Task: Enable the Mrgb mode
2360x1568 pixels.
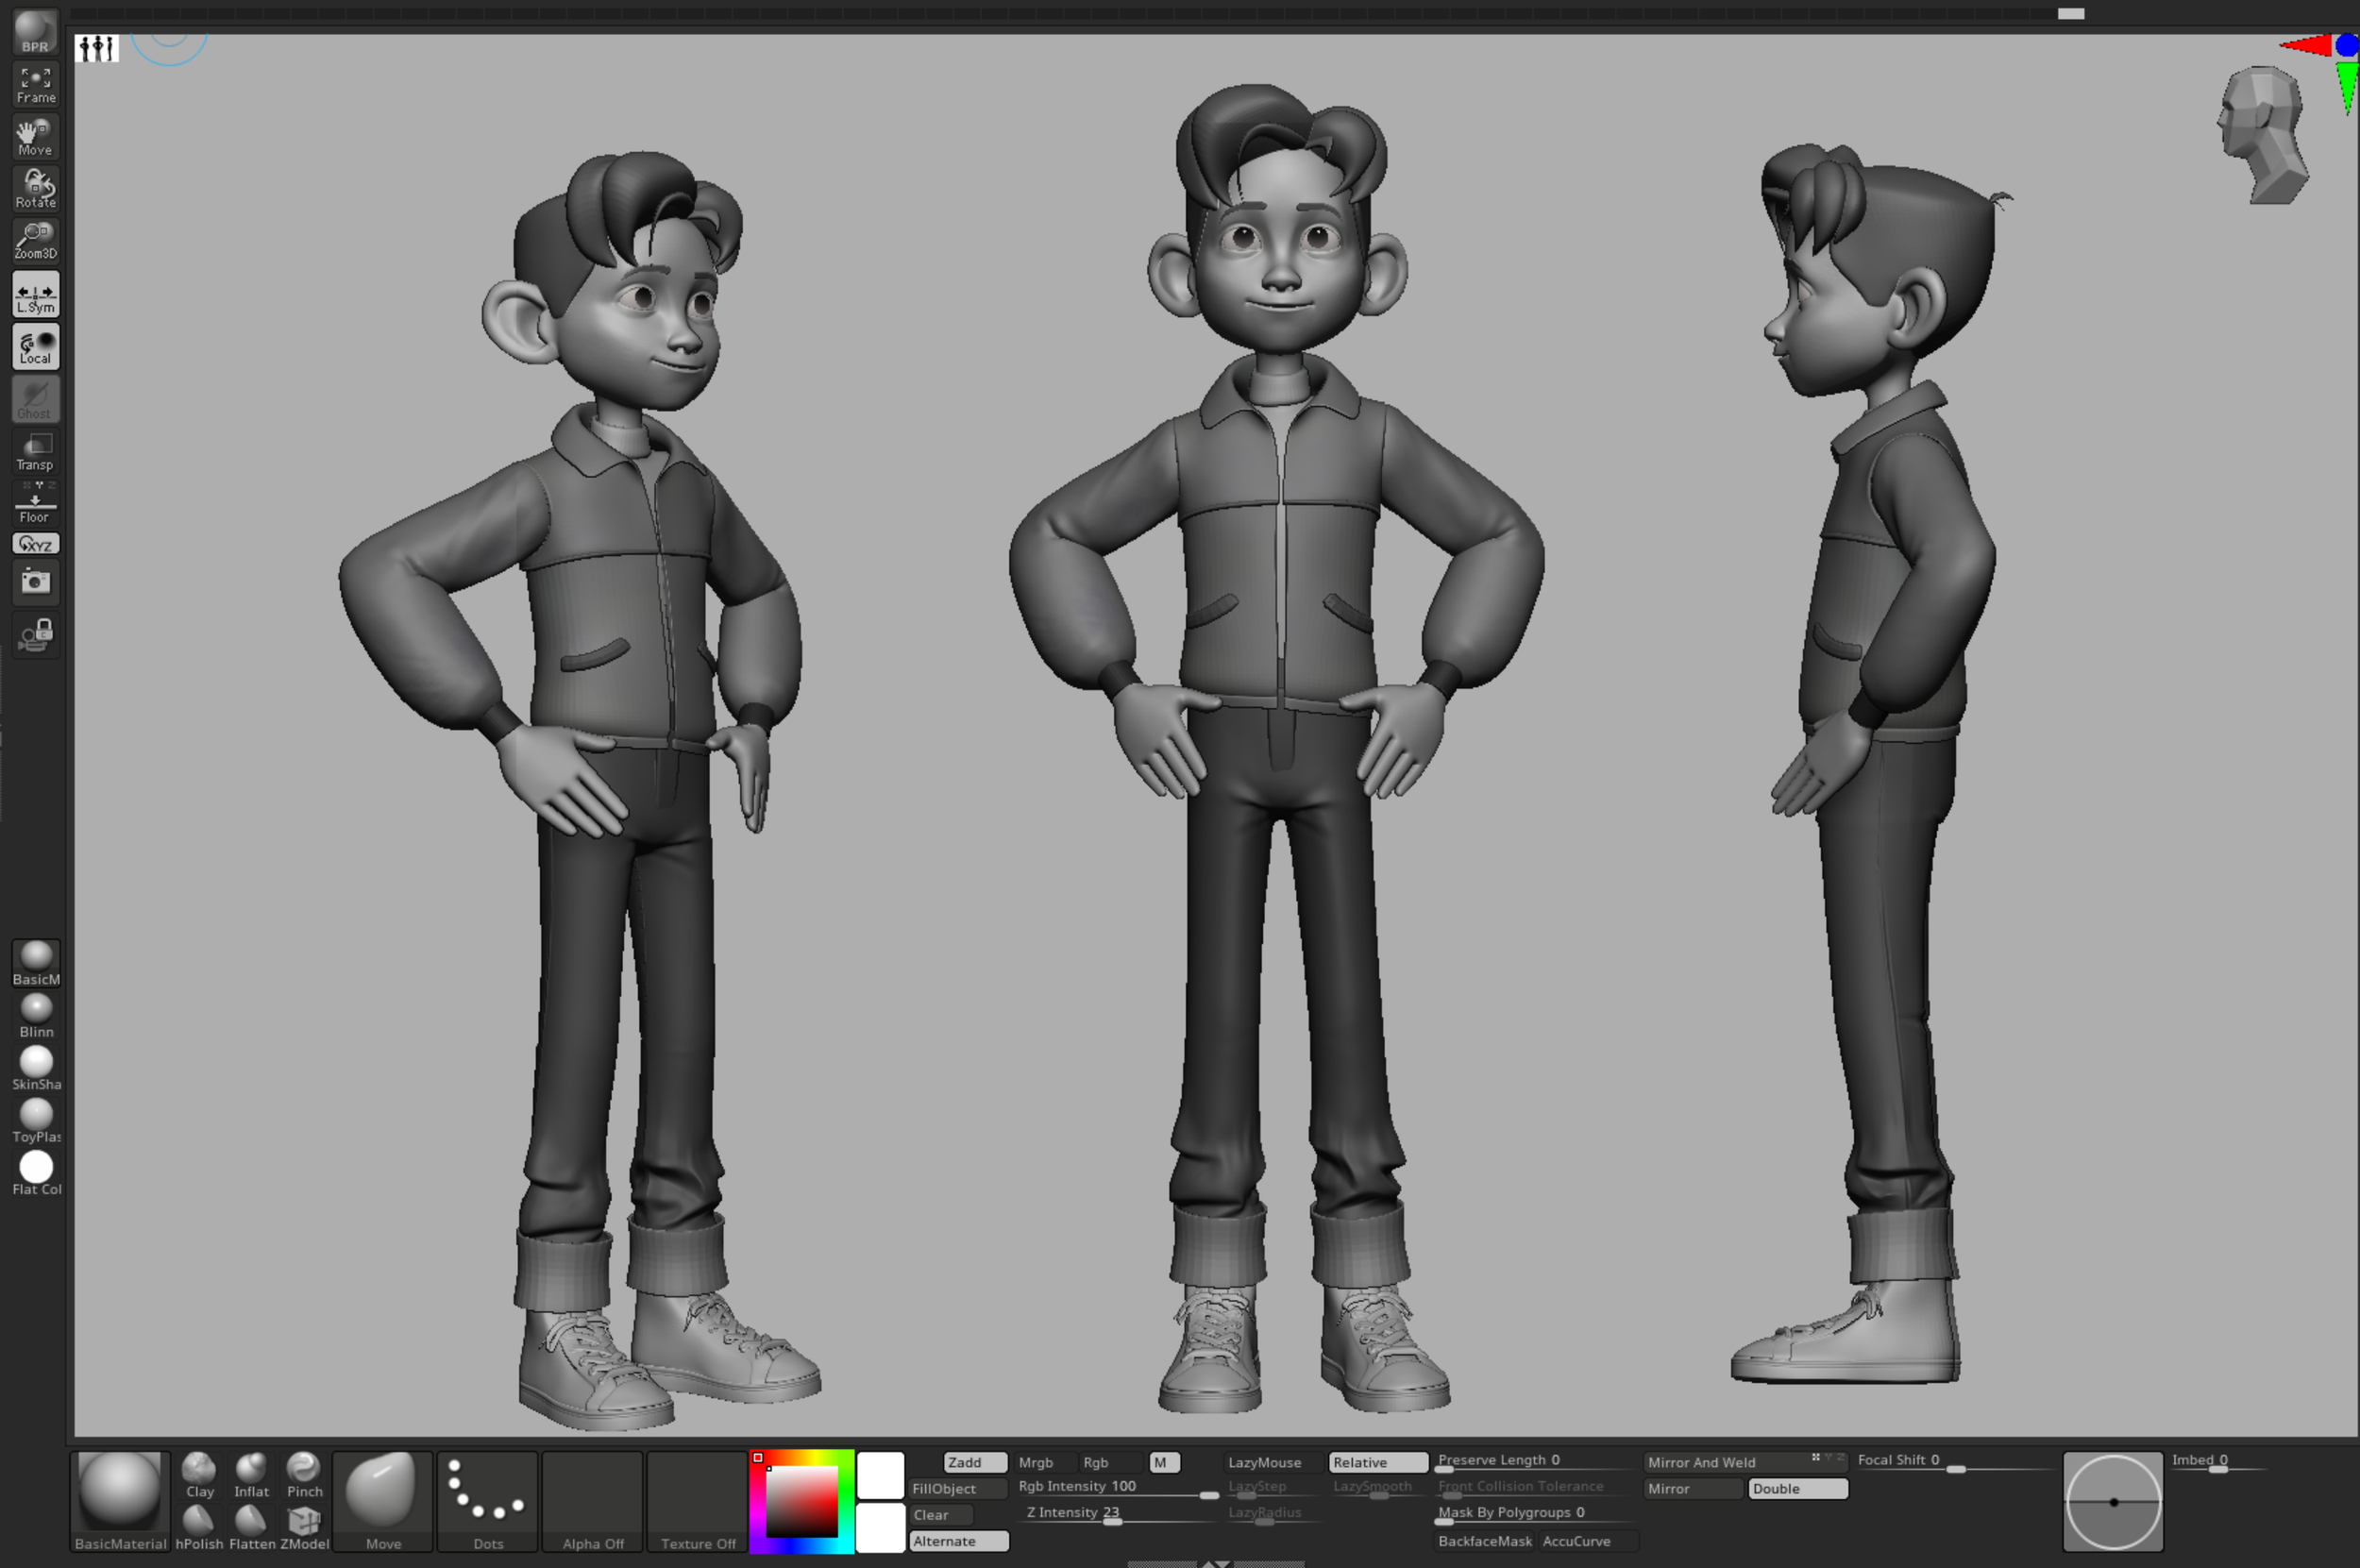Action: click(x=1044, y=1462)
